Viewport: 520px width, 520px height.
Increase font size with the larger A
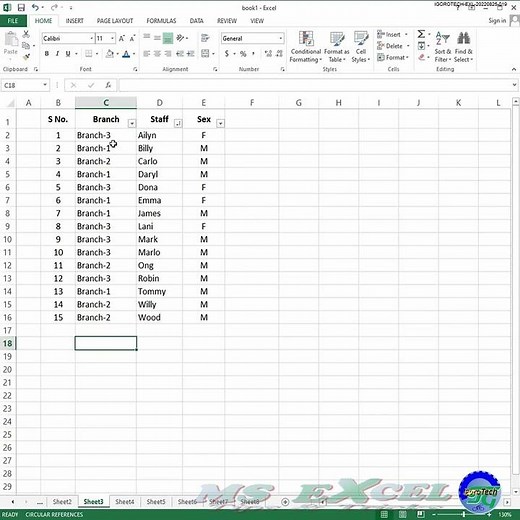tap(122, 38)
